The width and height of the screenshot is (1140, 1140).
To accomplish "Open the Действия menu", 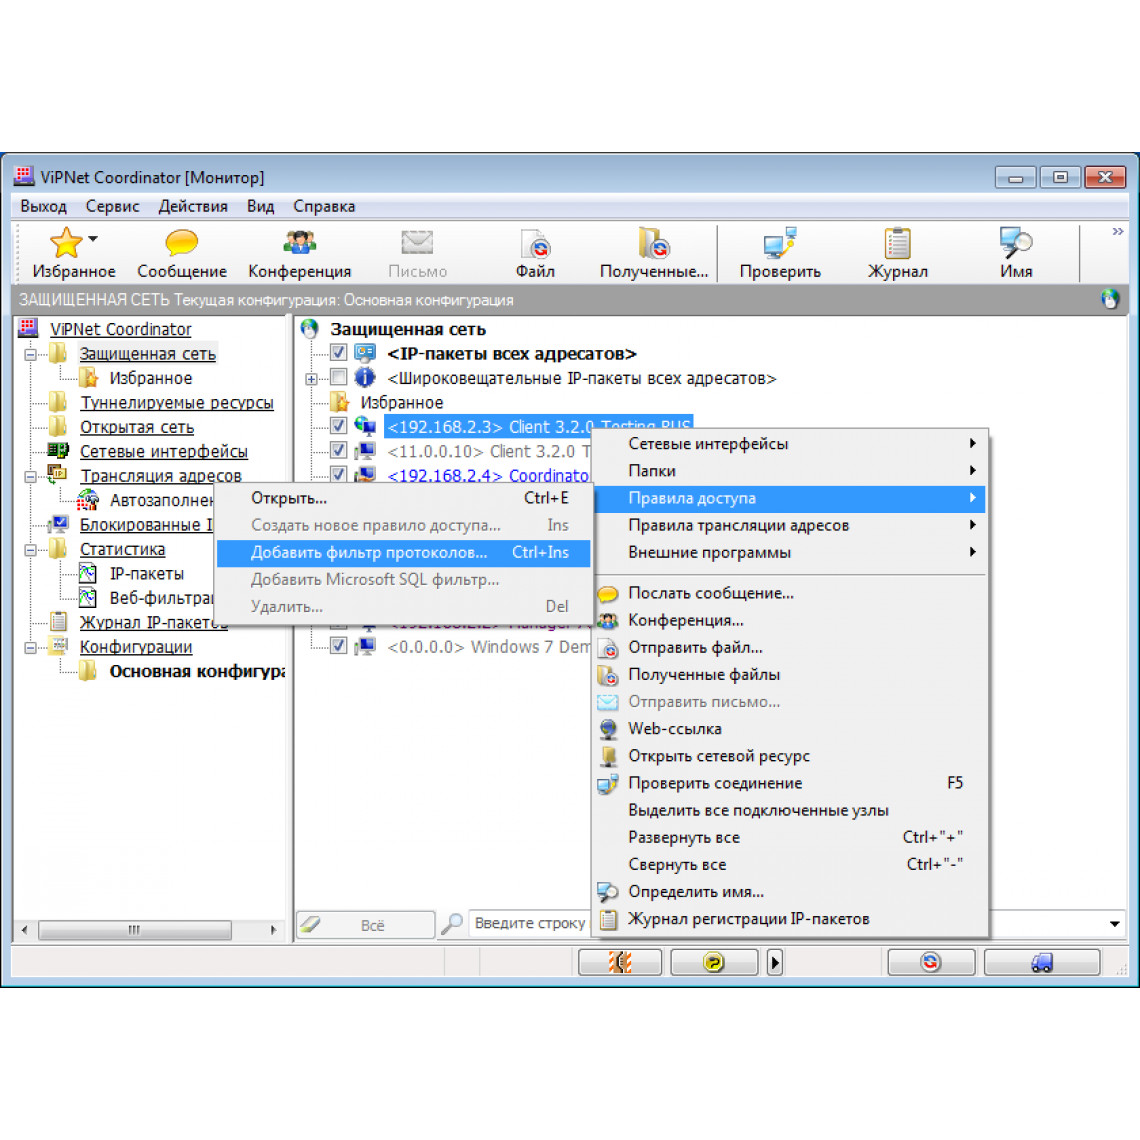I will point(193,206).
